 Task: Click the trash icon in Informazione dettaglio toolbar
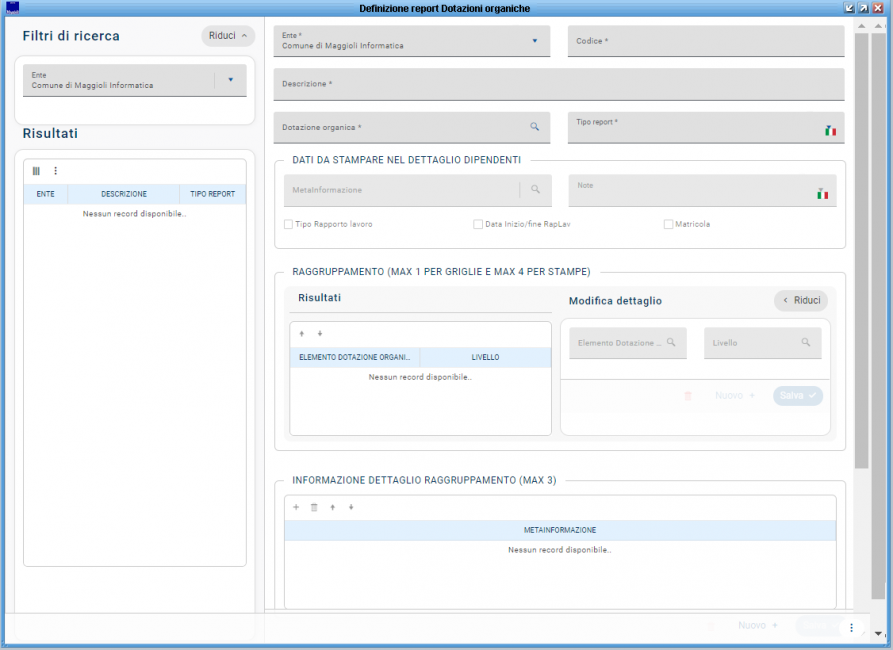coord(314,507)
